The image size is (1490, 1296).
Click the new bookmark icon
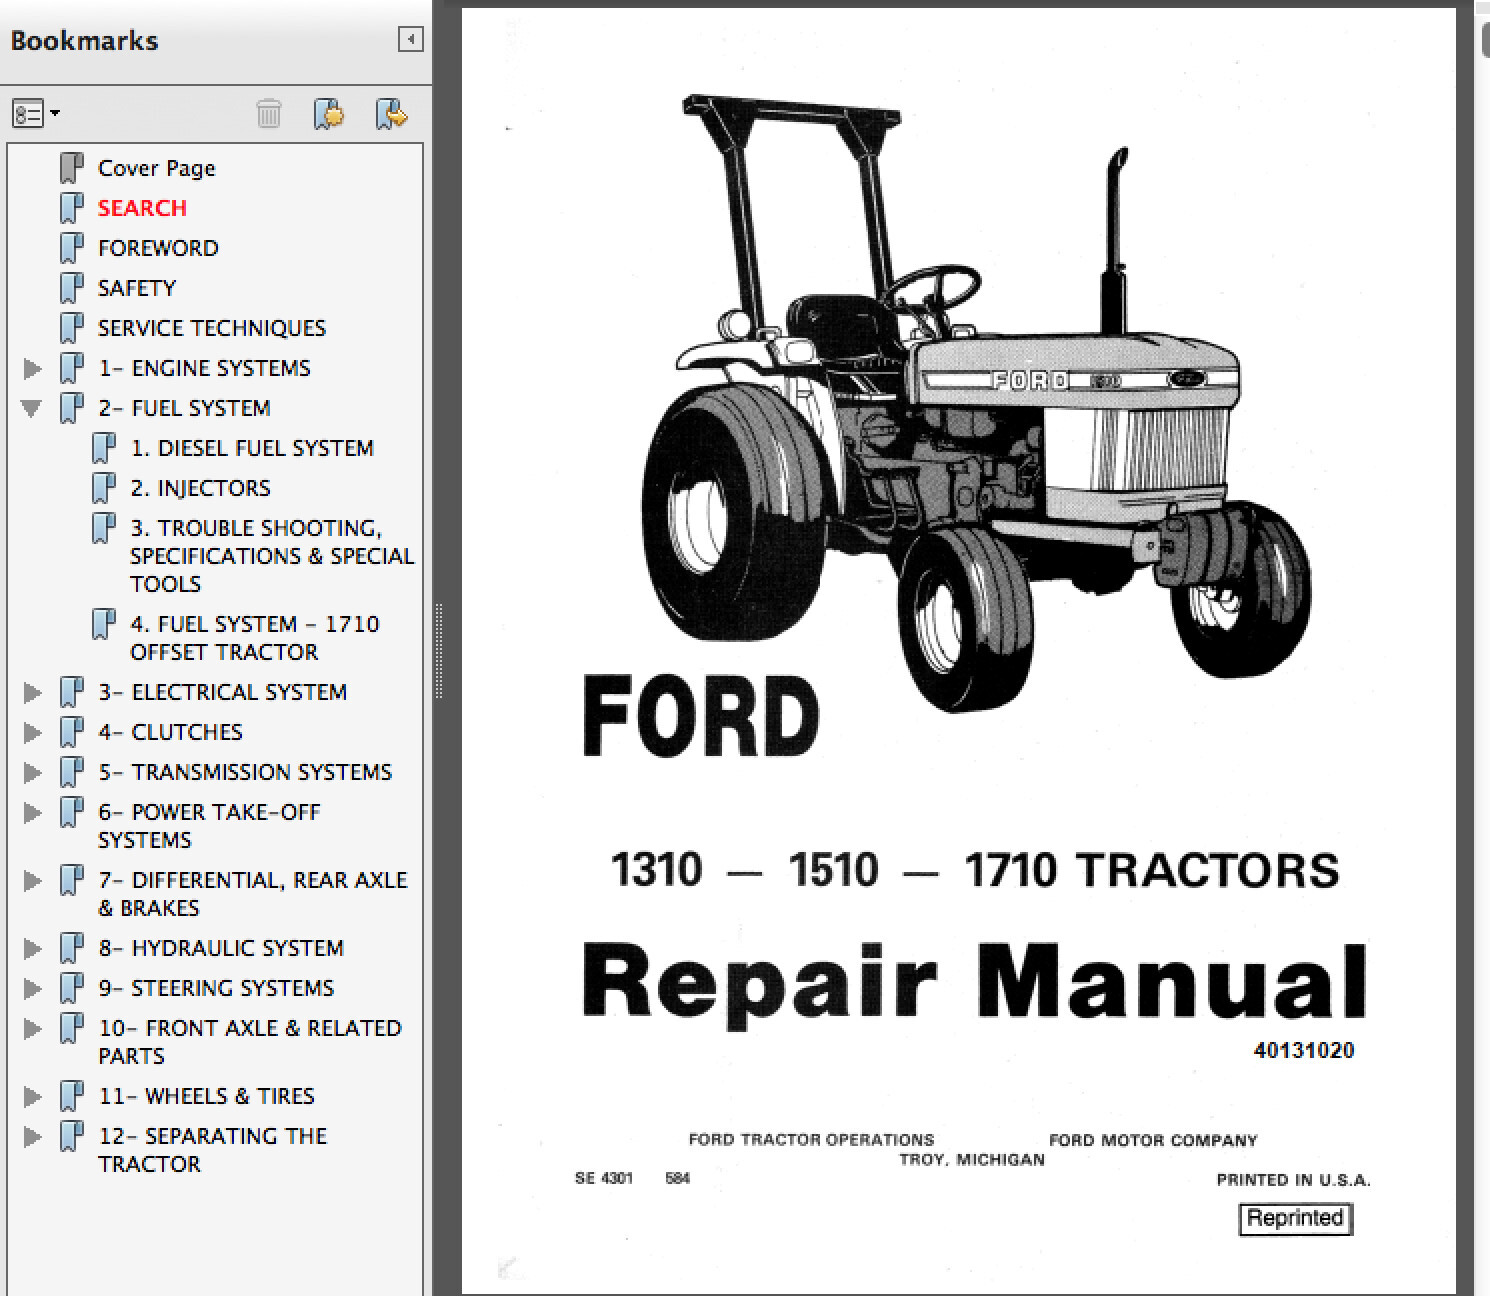[x=329, y=114]
